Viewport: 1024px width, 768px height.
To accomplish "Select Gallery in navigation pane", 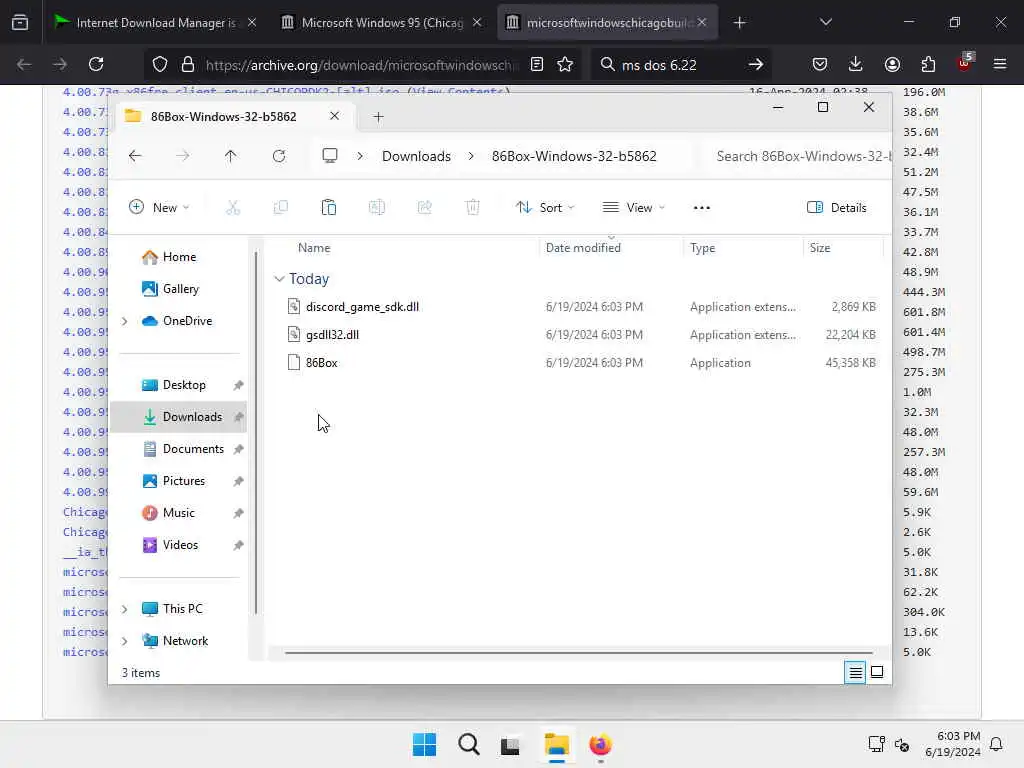I will click(x=170, y=289).
